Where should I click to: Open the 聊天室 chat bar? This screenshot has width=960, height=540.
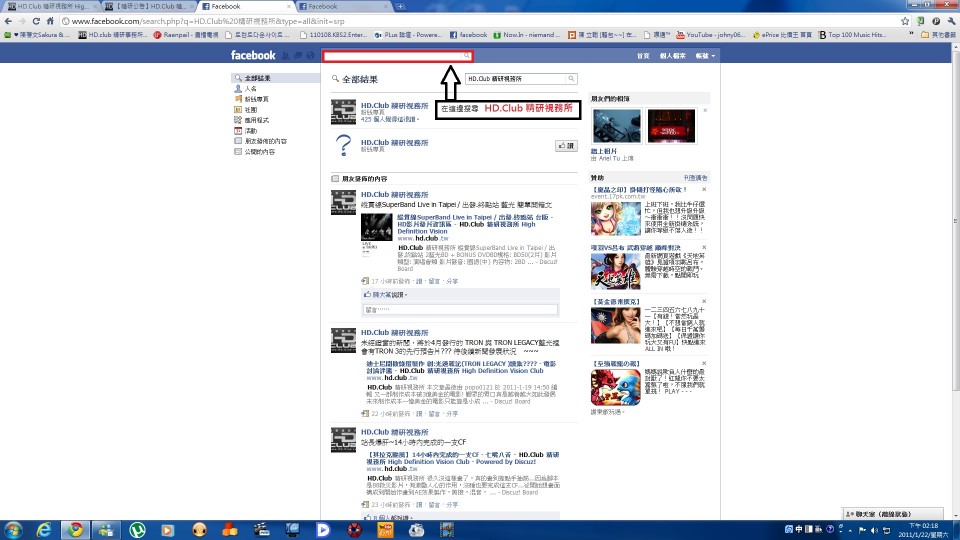[x=893, y=514]
